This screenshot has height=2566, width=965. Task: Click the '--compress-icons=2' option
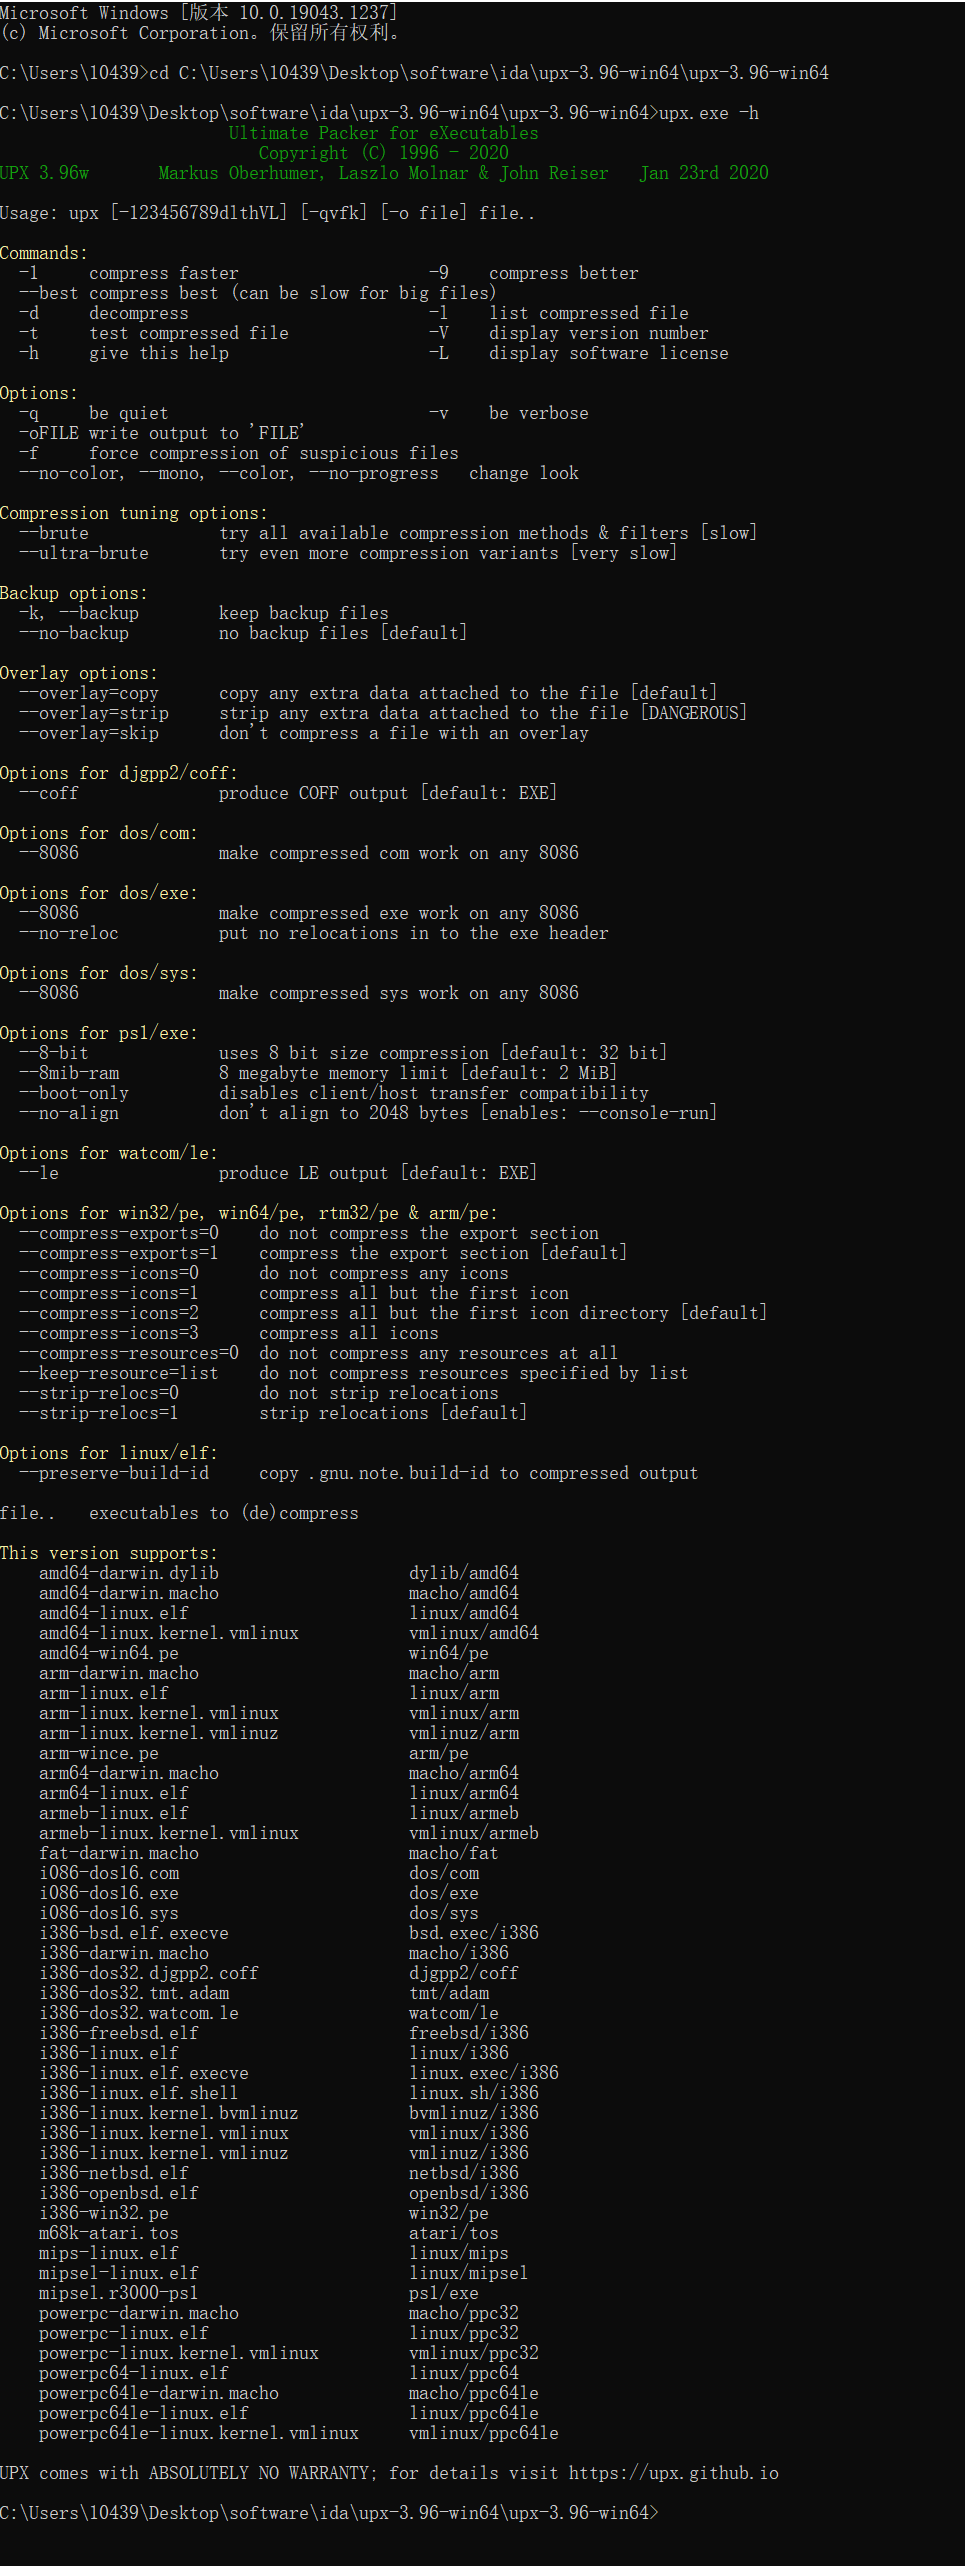pos(109,1313)
